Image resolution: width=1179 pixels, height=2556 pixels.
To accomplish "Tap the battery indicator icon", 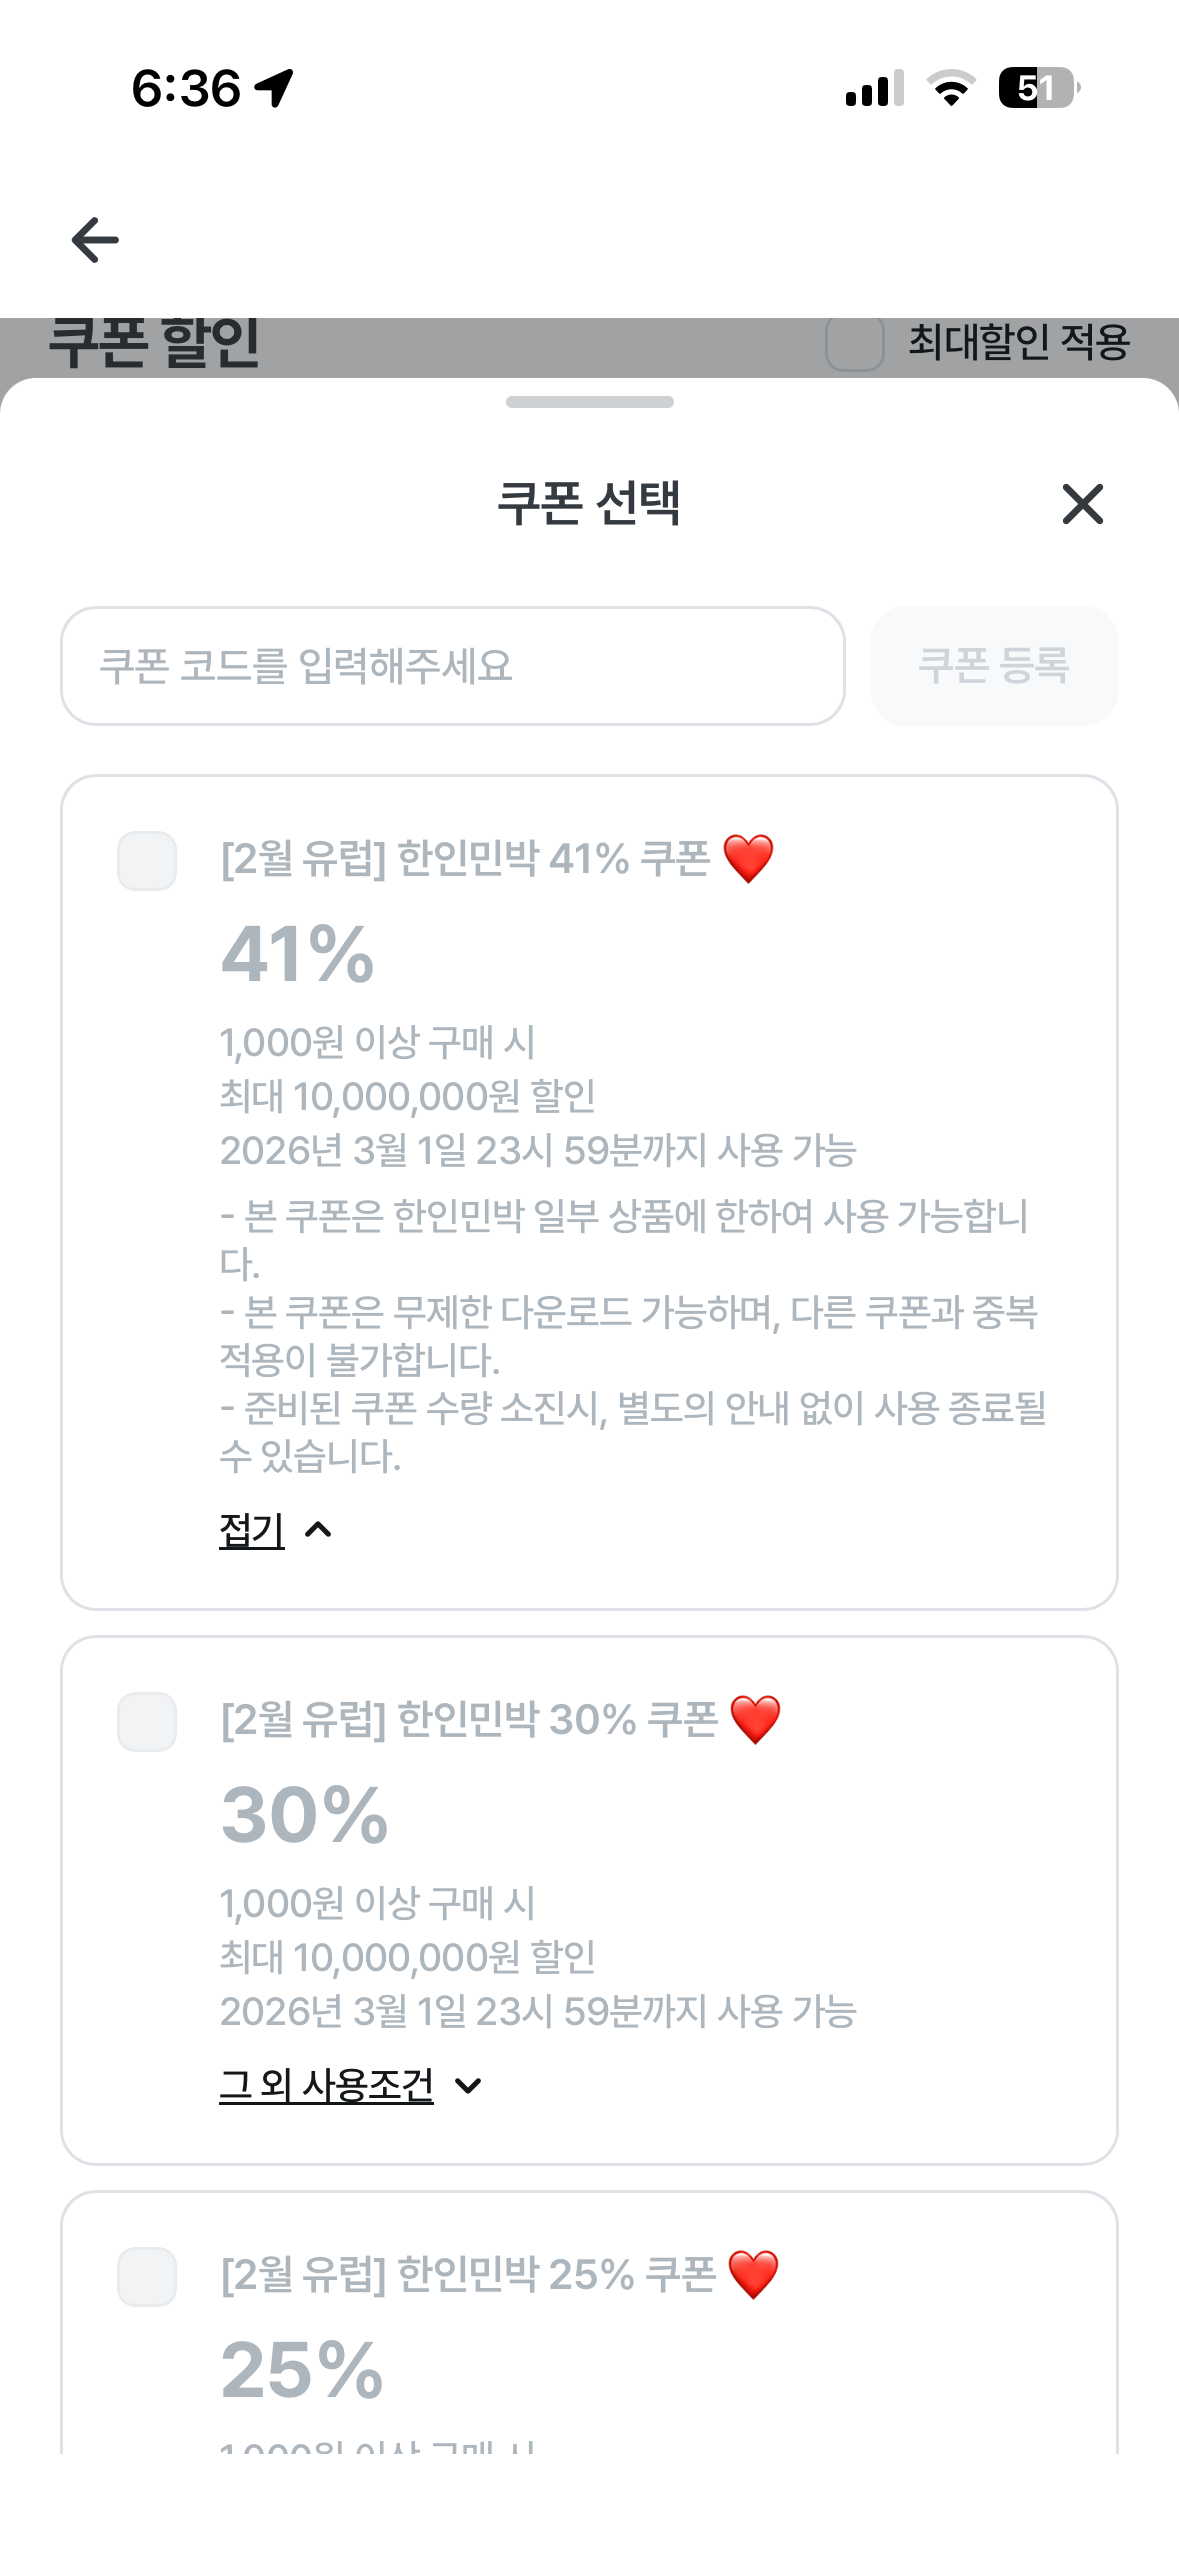I will (1038, 88).
